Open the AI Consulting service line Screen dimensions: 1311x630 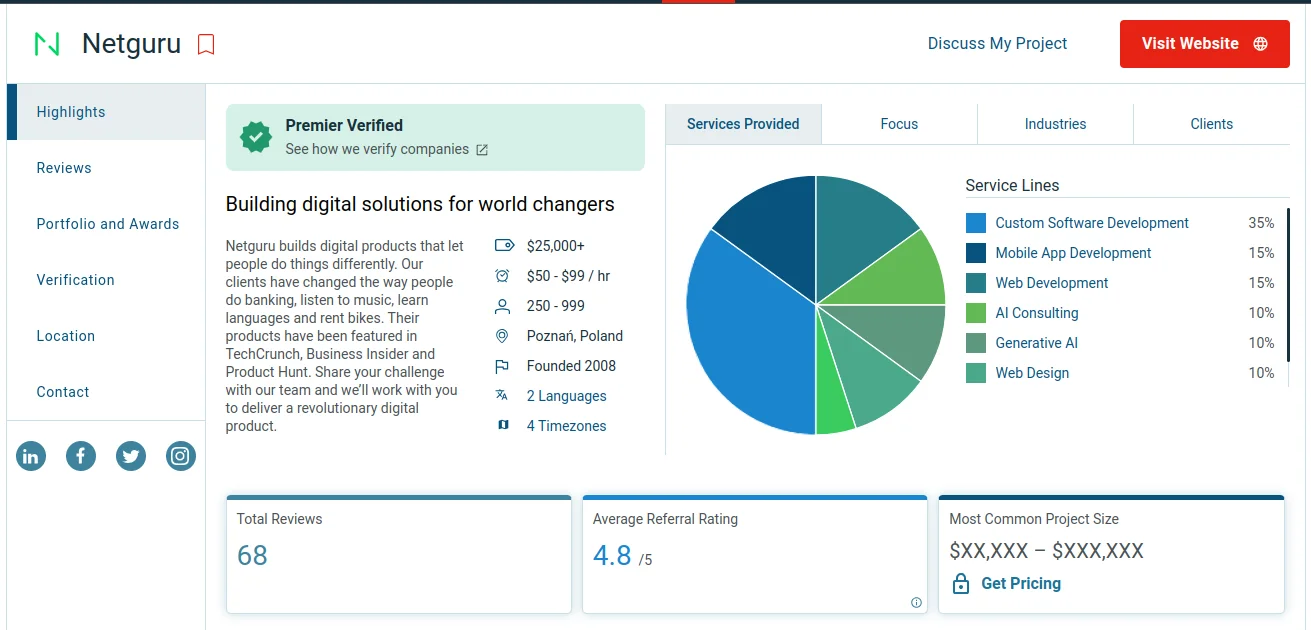pos(1037,313)
